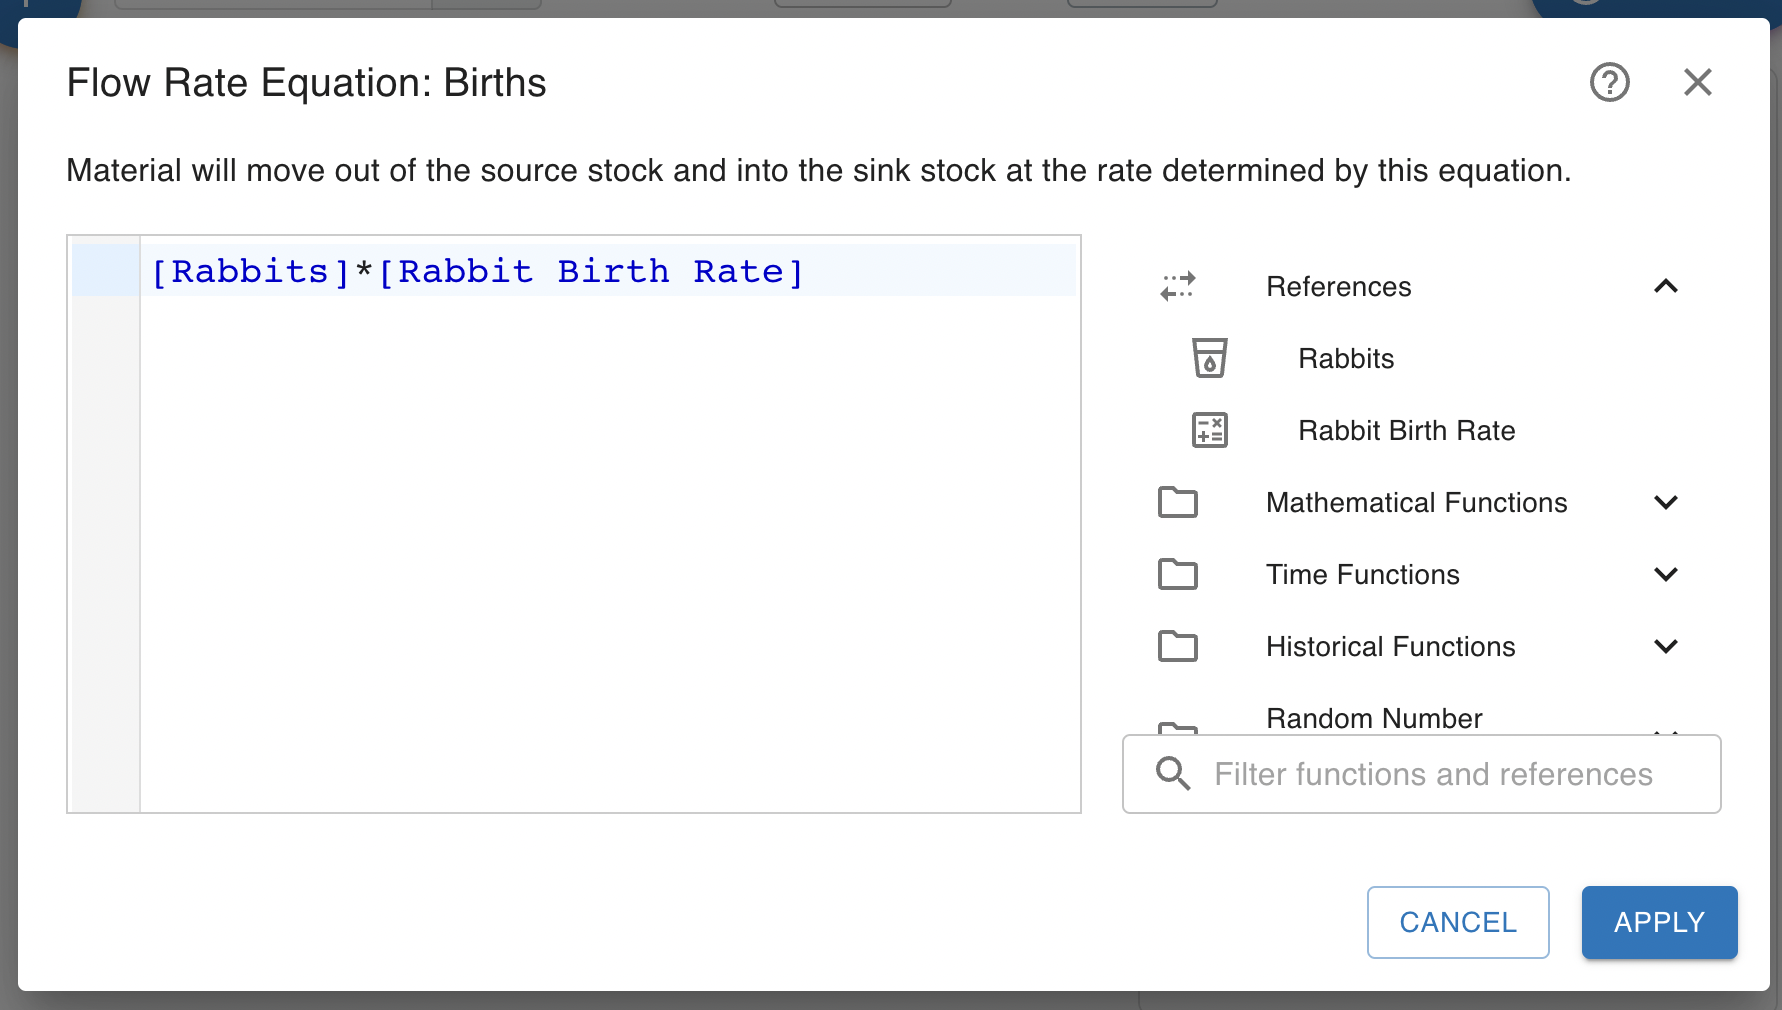The width and height of the screenshot is (1782, 1010).
Task: Click the Time Functions folder icon
Action: point(1178,574)
